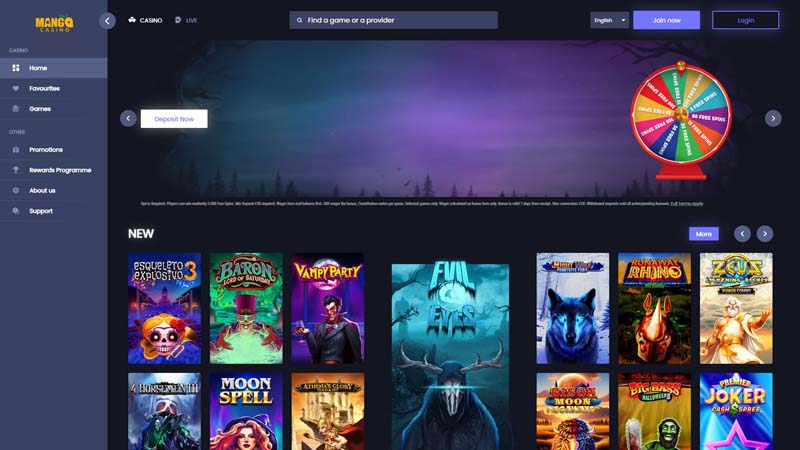Screen dimensions: 800x450
Task: Click the game search field
Action: click(393, 20)
